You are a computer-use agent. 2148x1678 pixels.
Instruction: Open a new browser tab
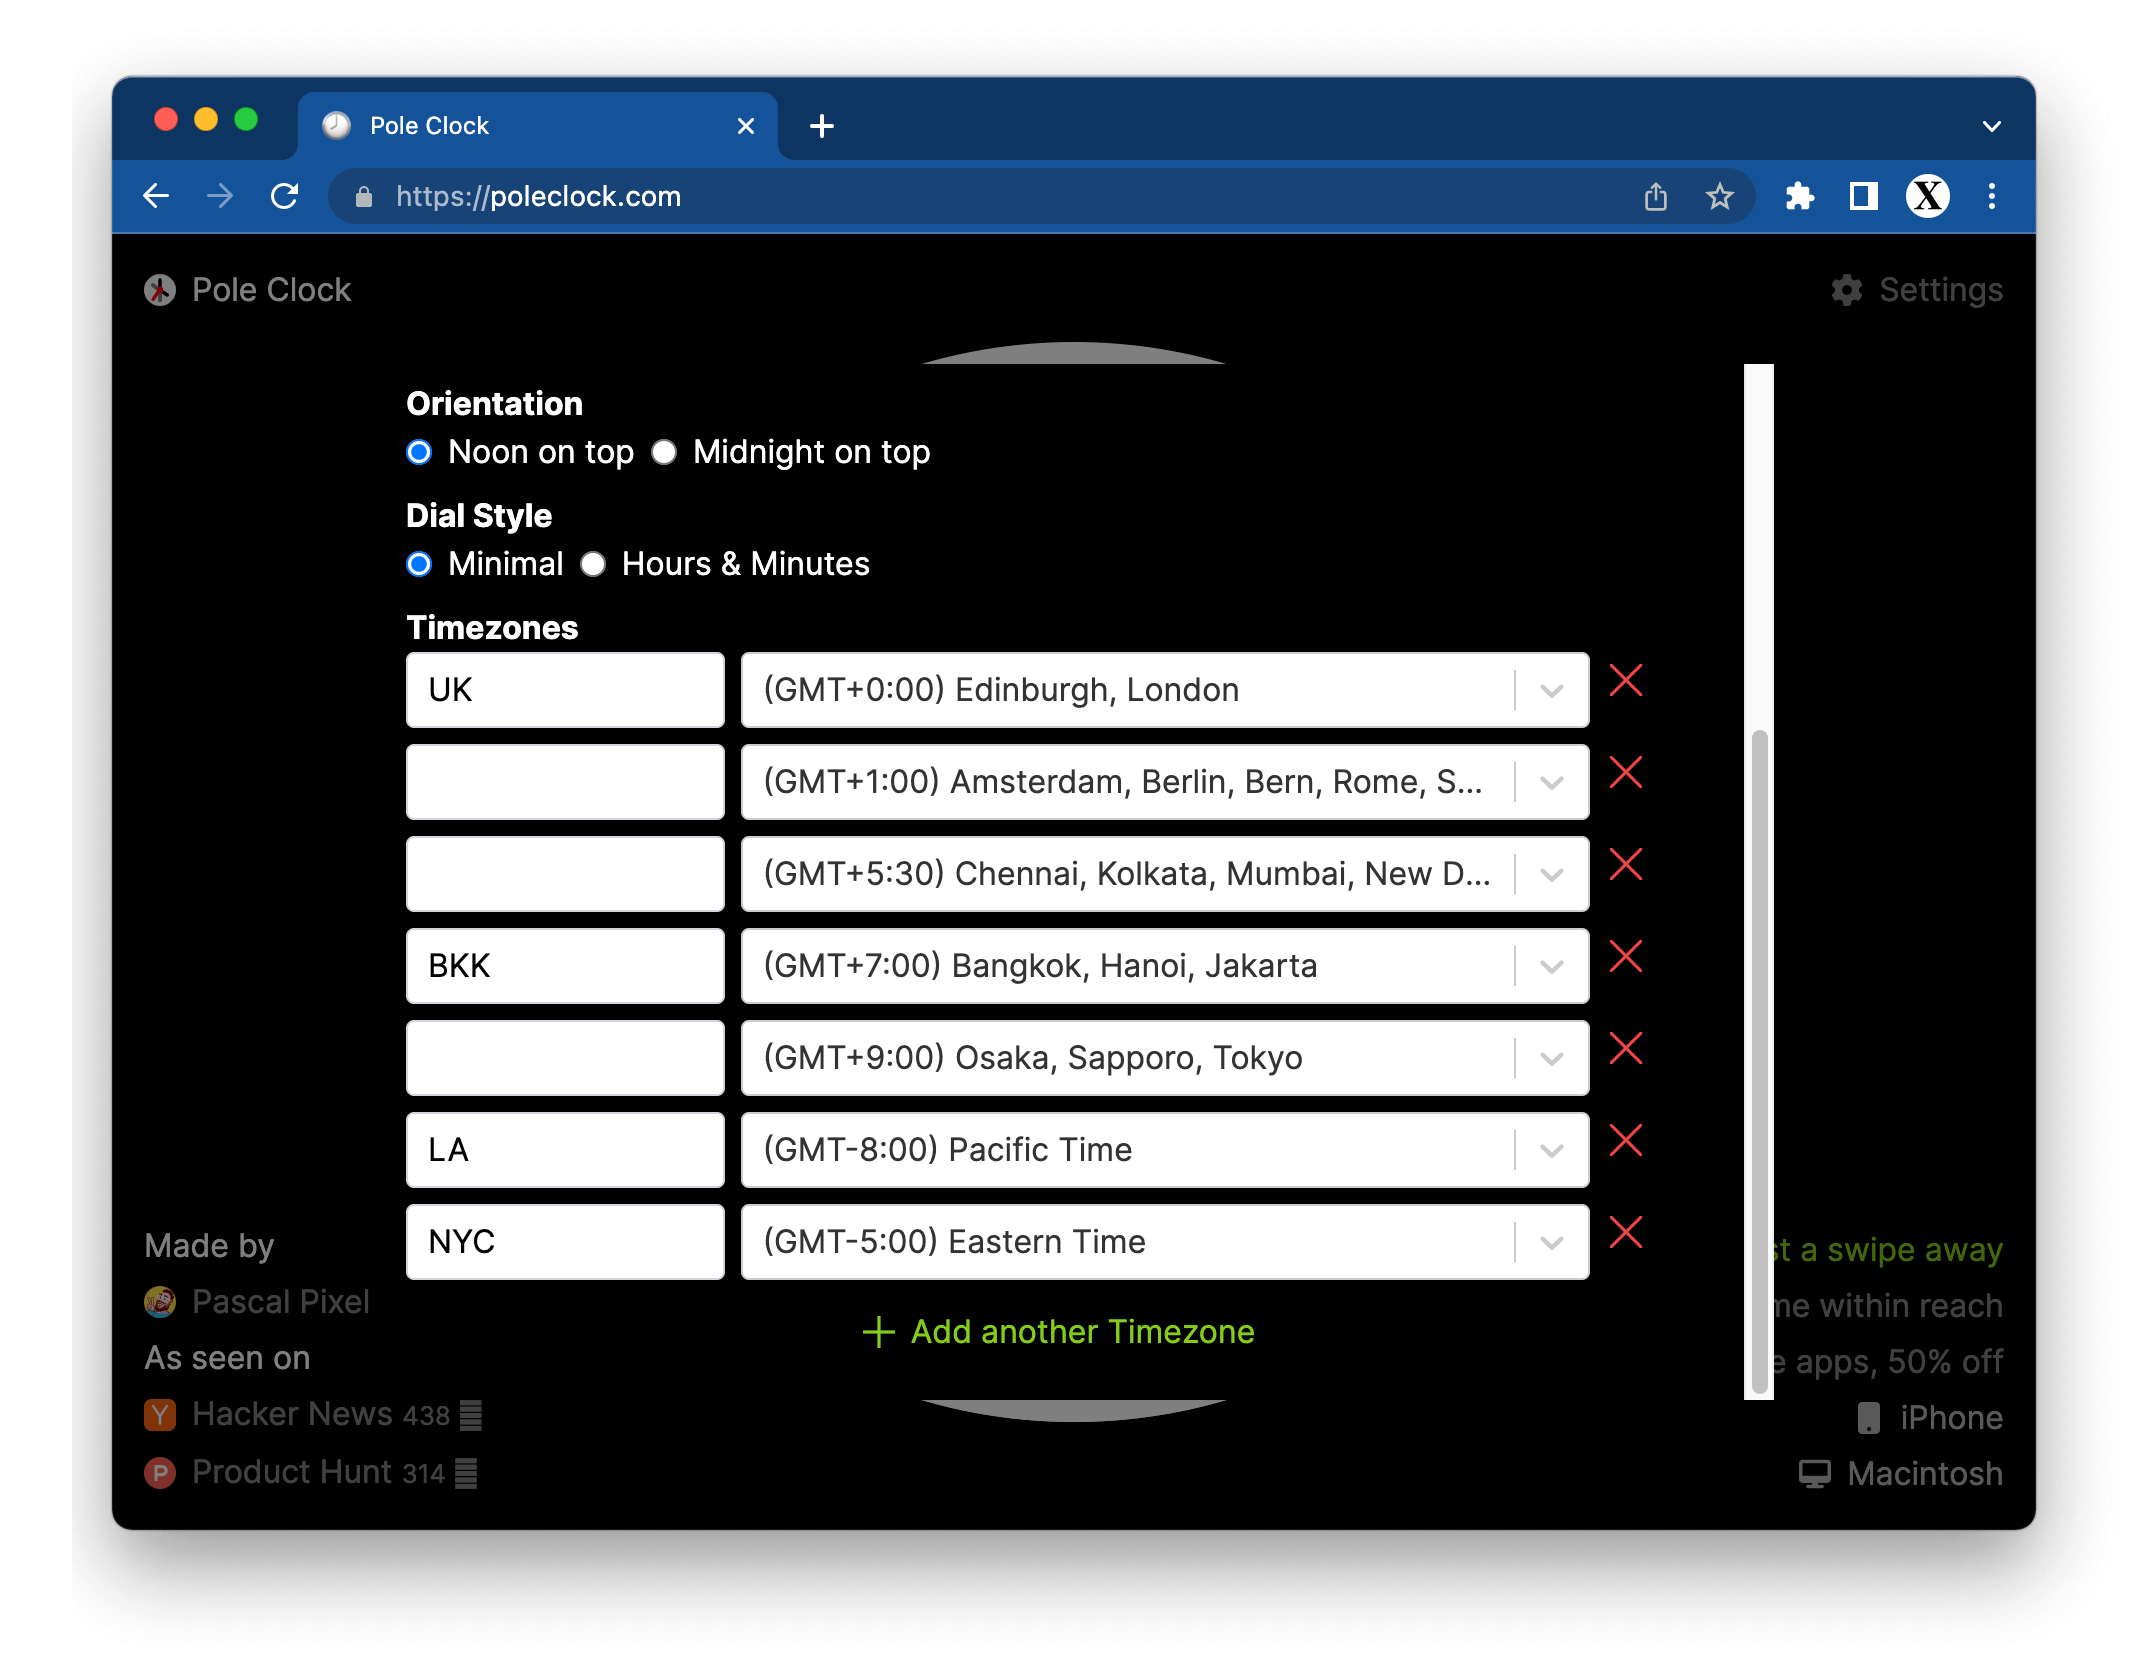[x=822, y=126]
